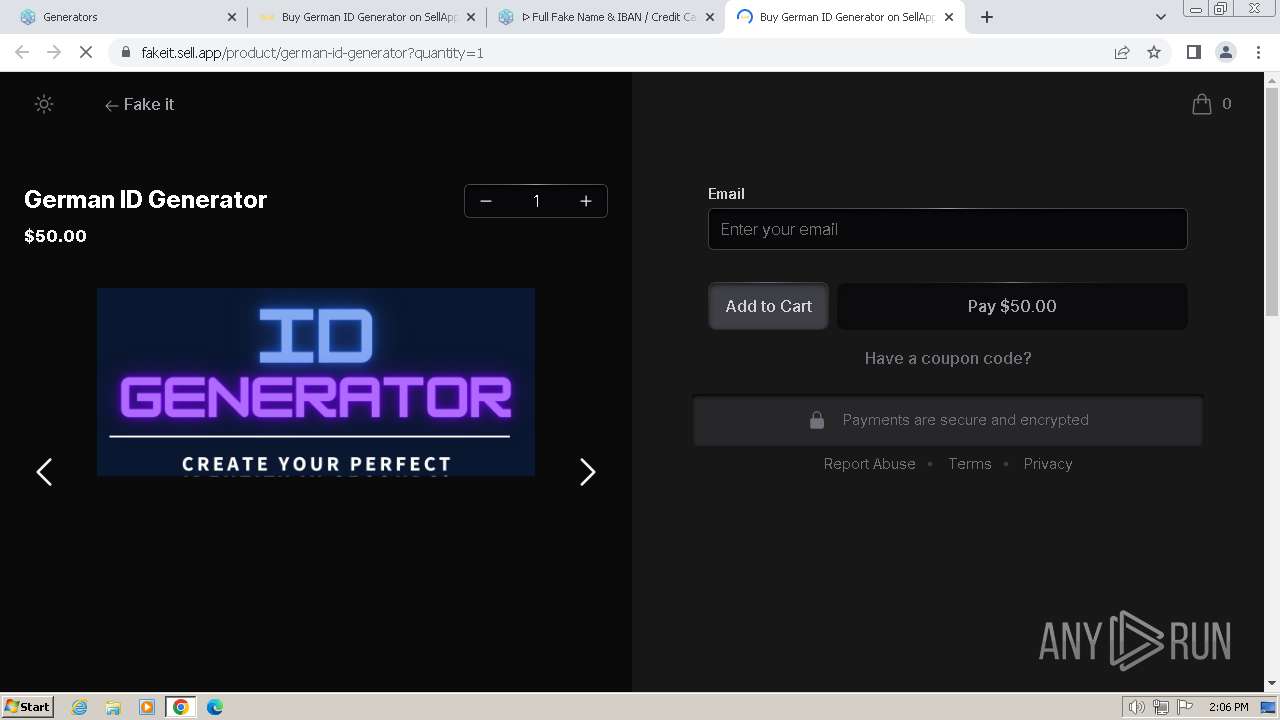
Task: Bookmark this page star icon
Action: tap(1154, 52)
